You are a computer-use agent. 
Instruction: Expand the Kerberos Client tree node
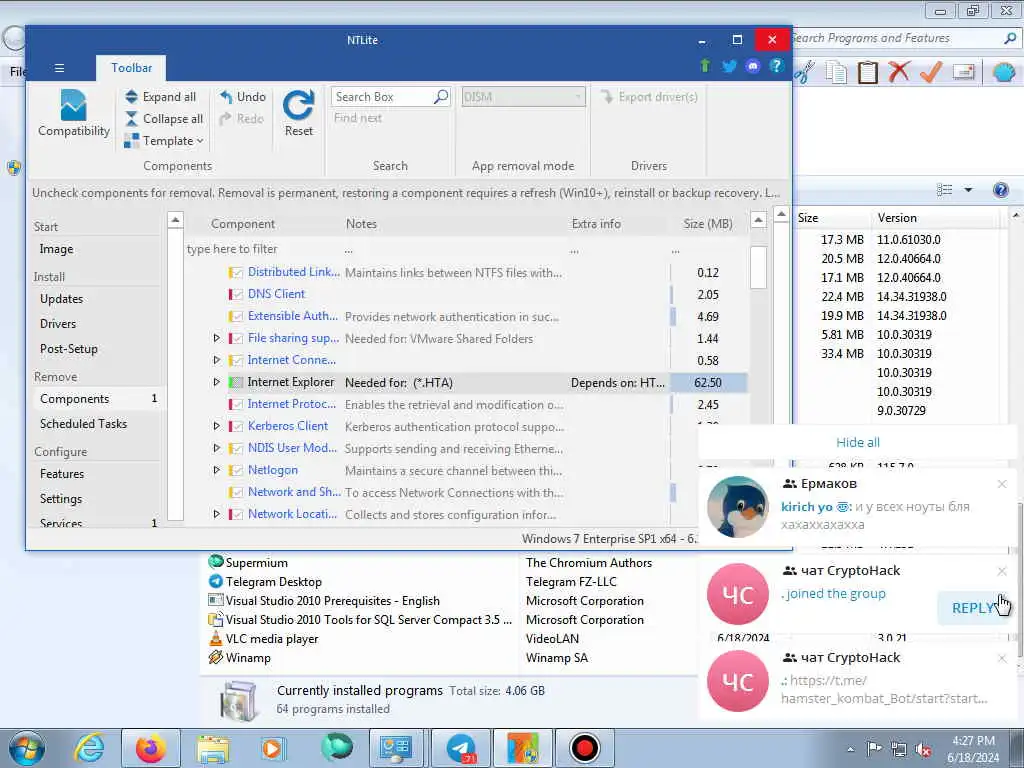tap(216, 426)
